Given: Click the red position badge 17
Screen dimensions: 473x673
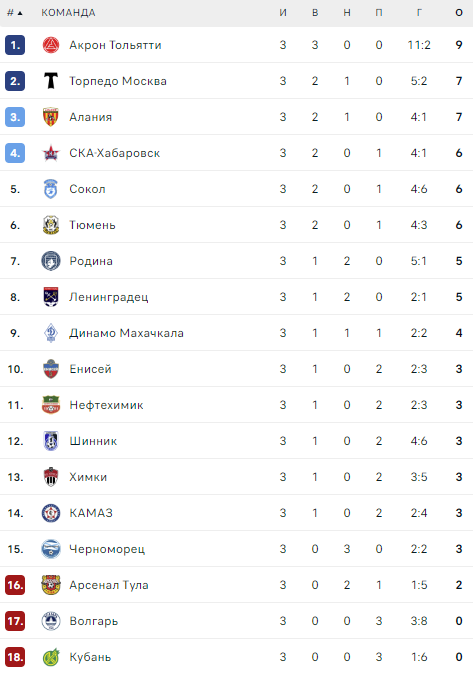Looking at the screenshot, I should 15,621.
